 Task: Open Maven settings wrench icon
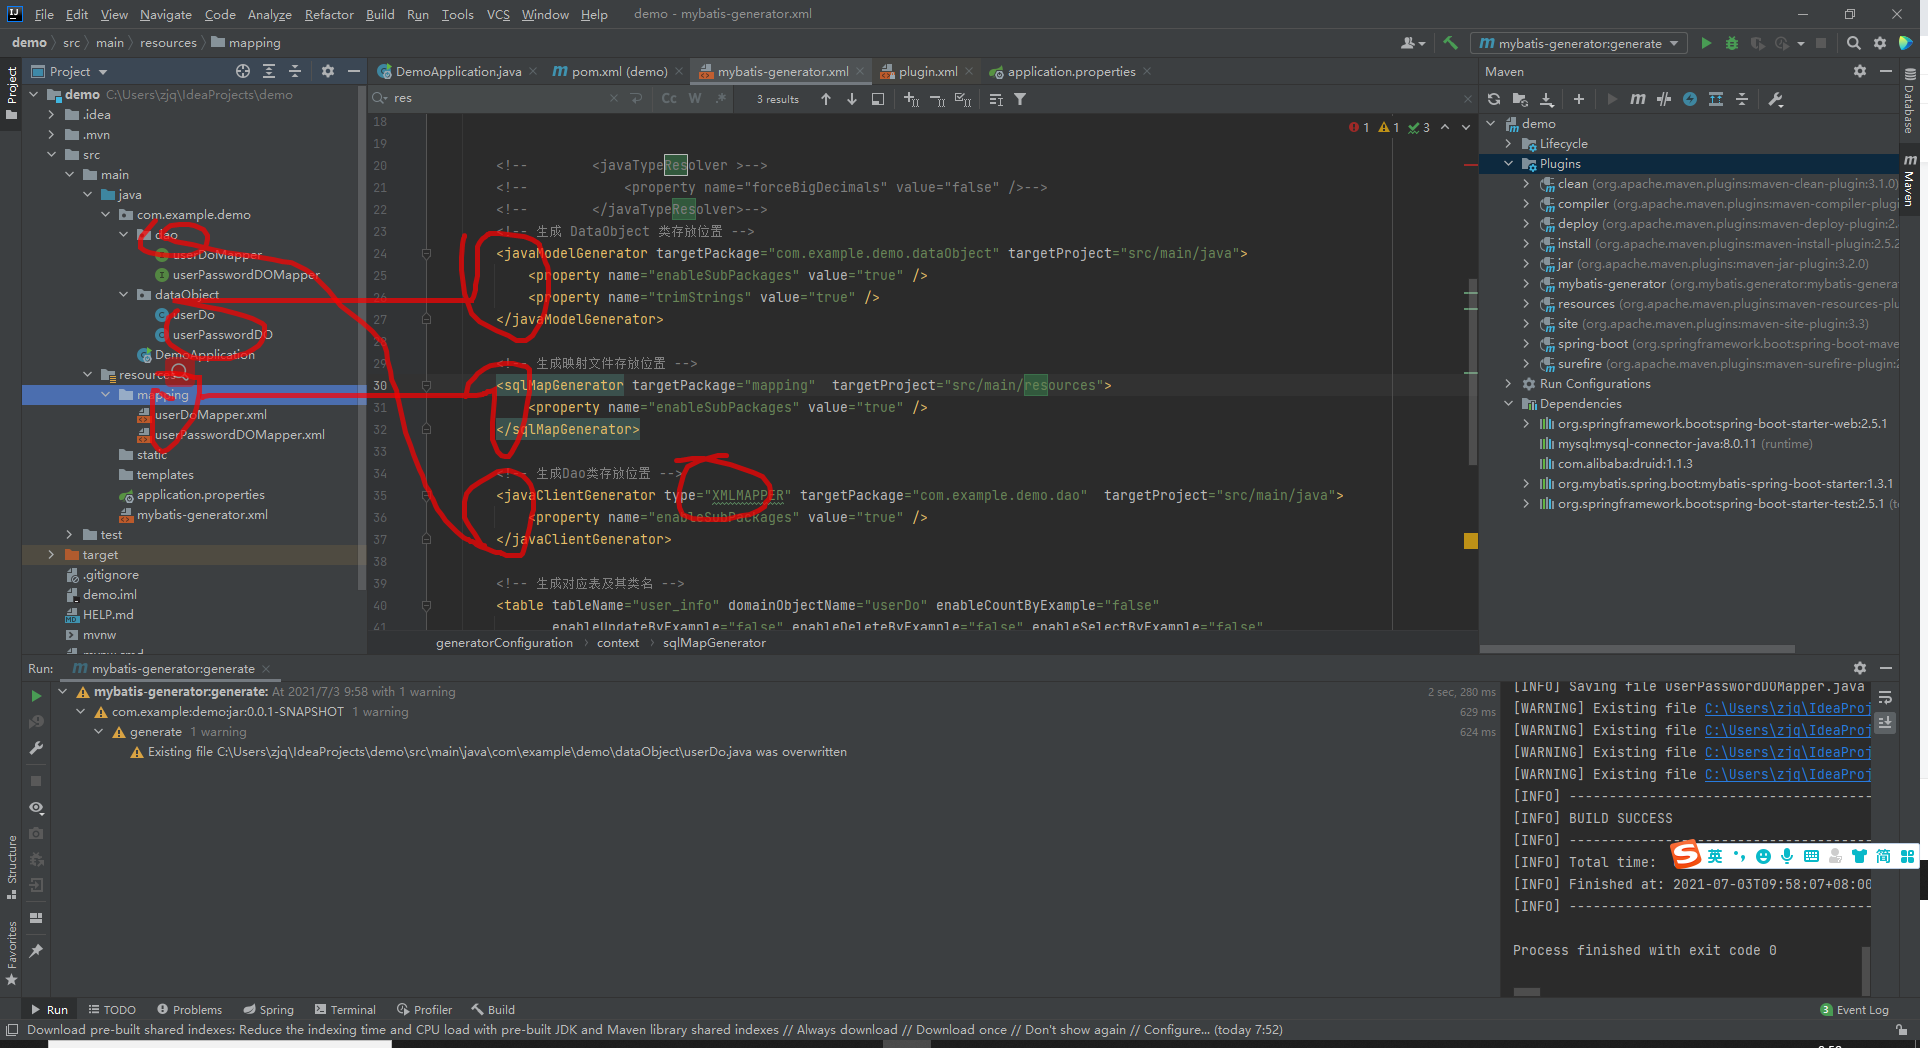coord(1776,99)
